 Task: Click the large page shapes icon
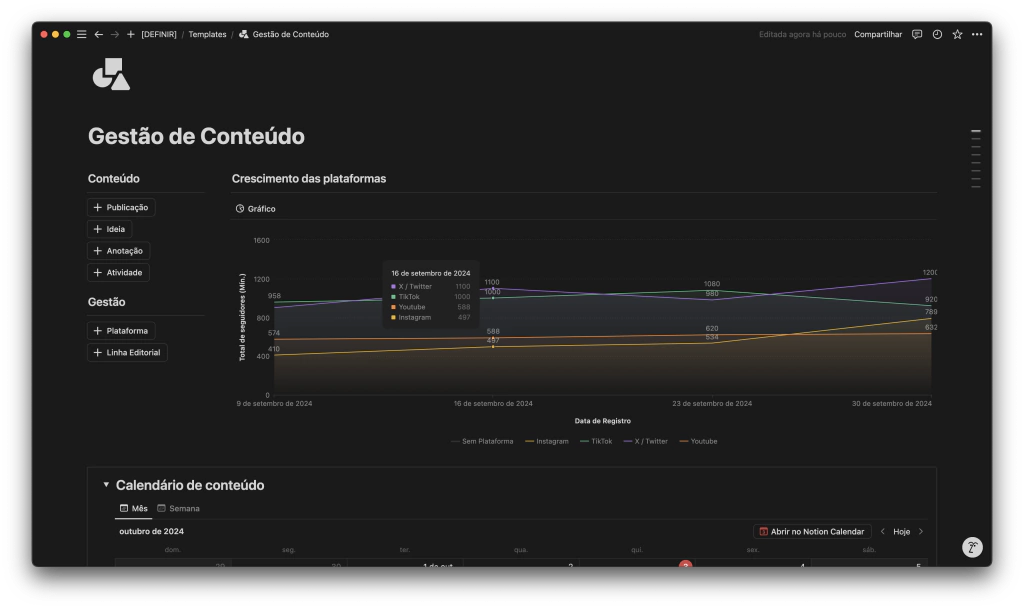point(111,74)
